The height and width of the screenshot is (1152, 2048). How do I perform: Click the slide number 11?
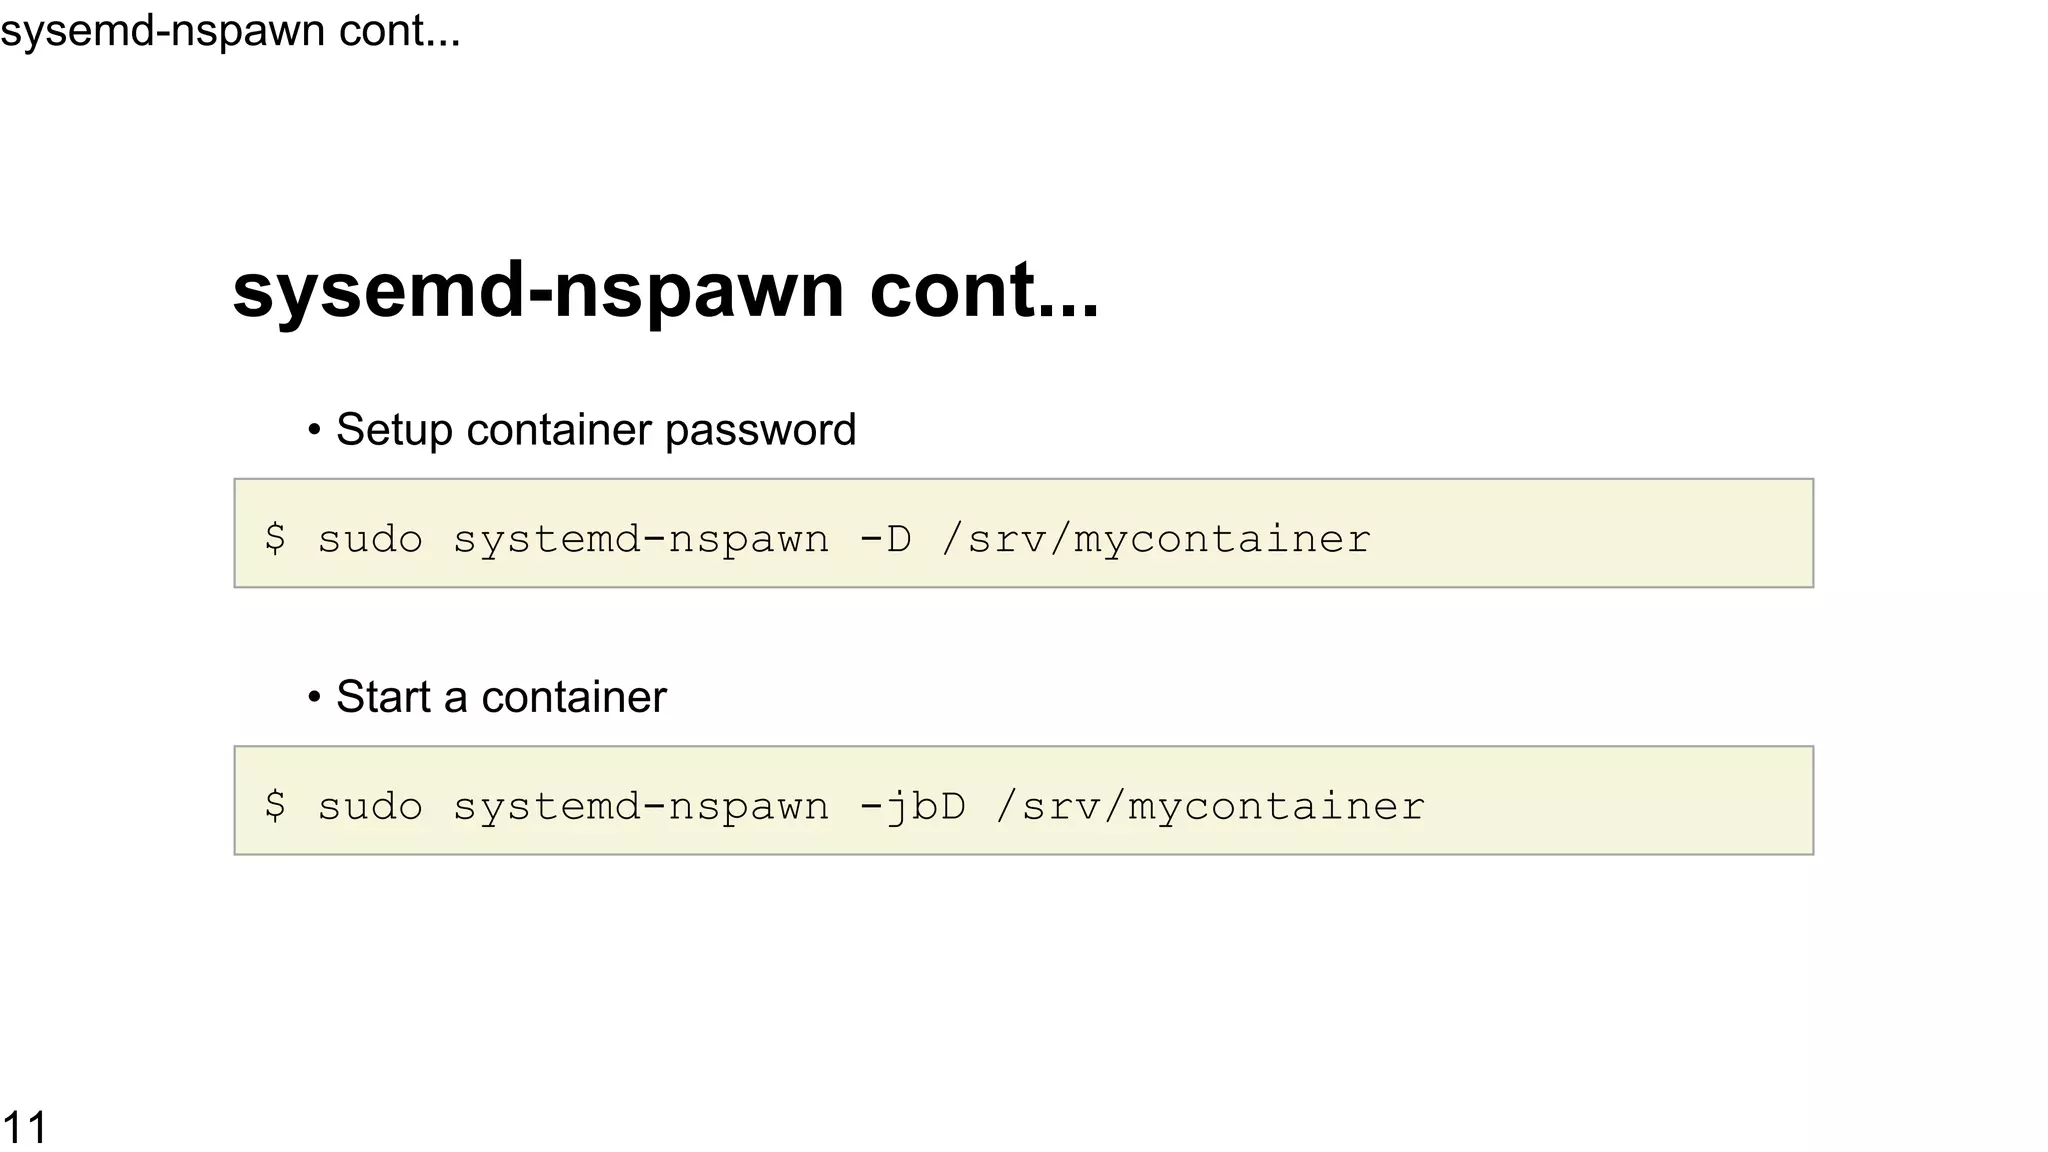click(x=24, y=1128)
